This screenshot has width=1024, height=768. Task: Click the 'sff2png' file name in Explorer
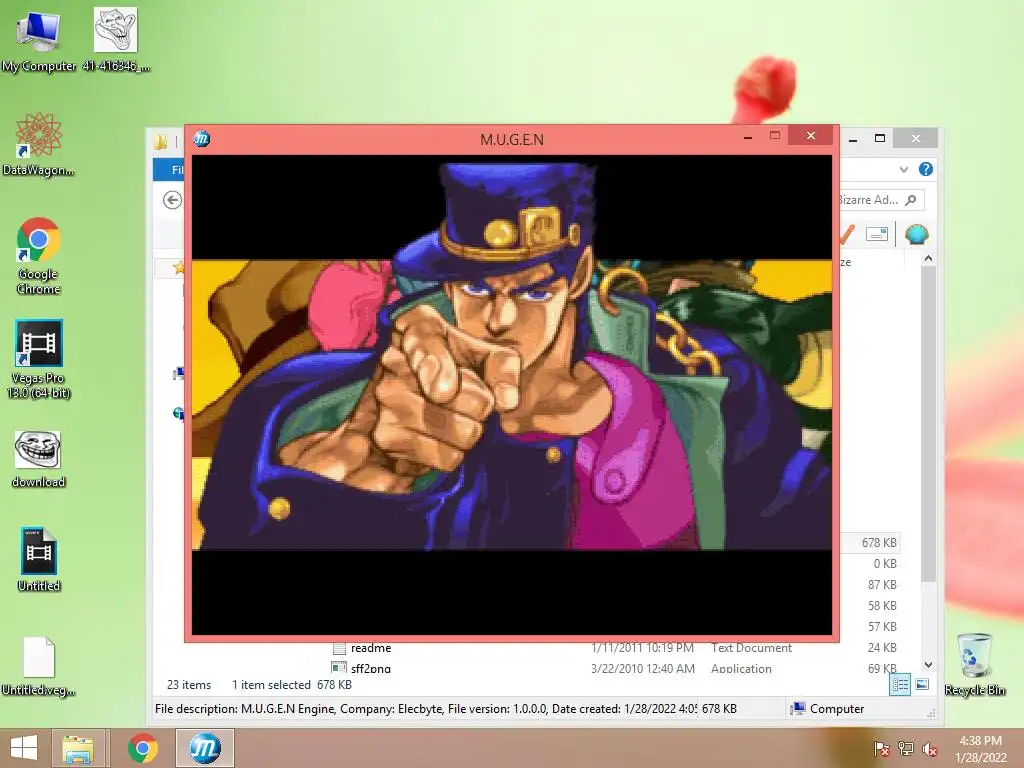(x=371, y=668)
